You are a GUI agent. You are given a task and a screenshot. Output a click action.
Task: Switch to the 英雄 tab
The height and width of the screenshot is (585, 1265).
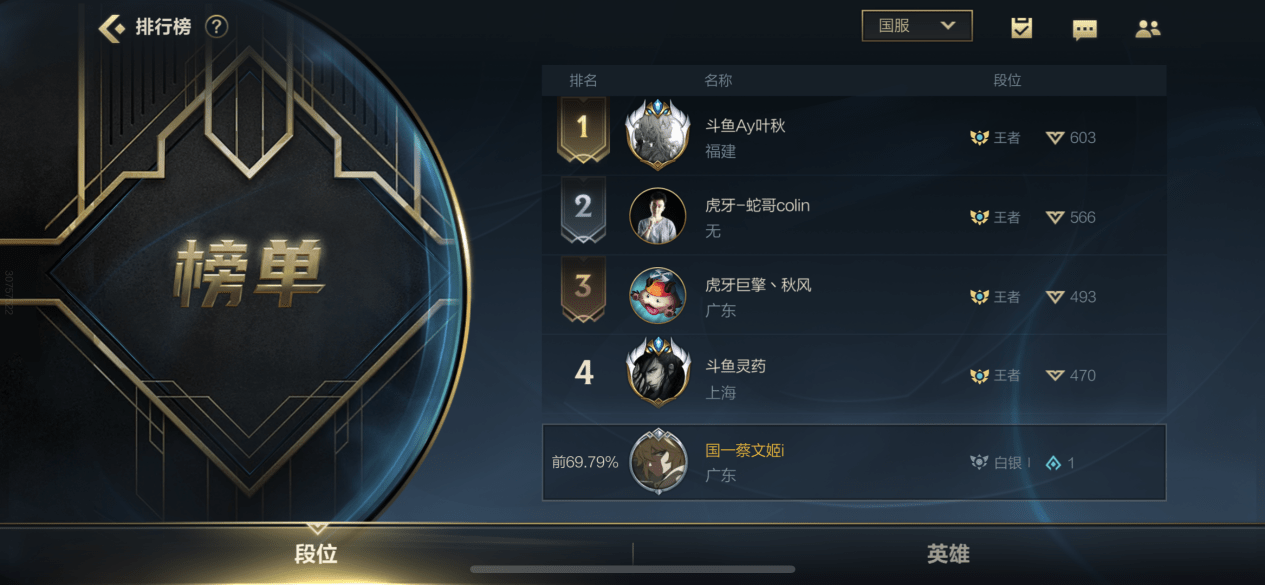[948, 554]
